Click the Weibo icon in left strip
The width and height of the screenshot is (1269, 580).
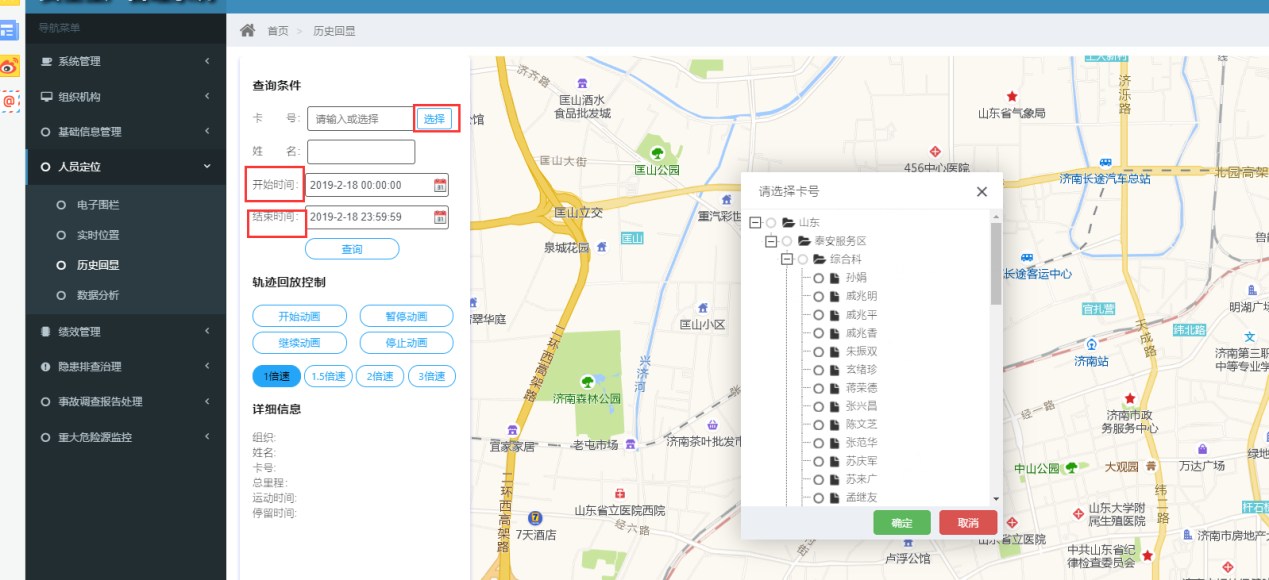(x=9, y=67)
